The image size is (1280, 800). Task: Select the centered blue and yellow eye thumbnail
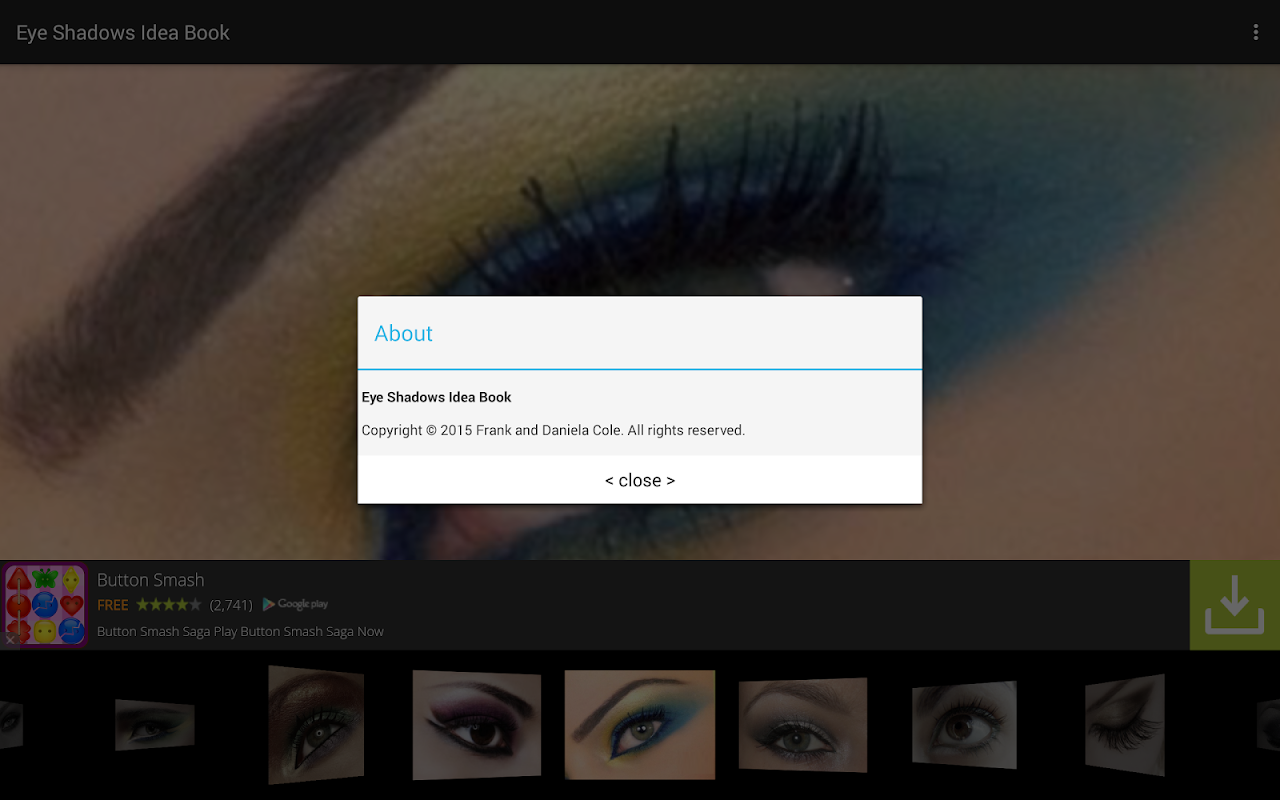640,725
